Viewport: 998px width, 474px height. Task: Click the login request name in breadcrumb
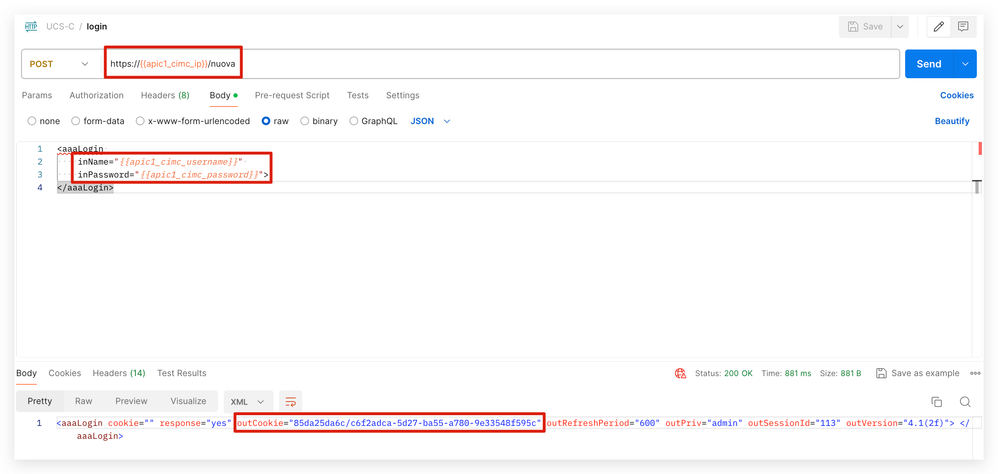pos(97,27)
